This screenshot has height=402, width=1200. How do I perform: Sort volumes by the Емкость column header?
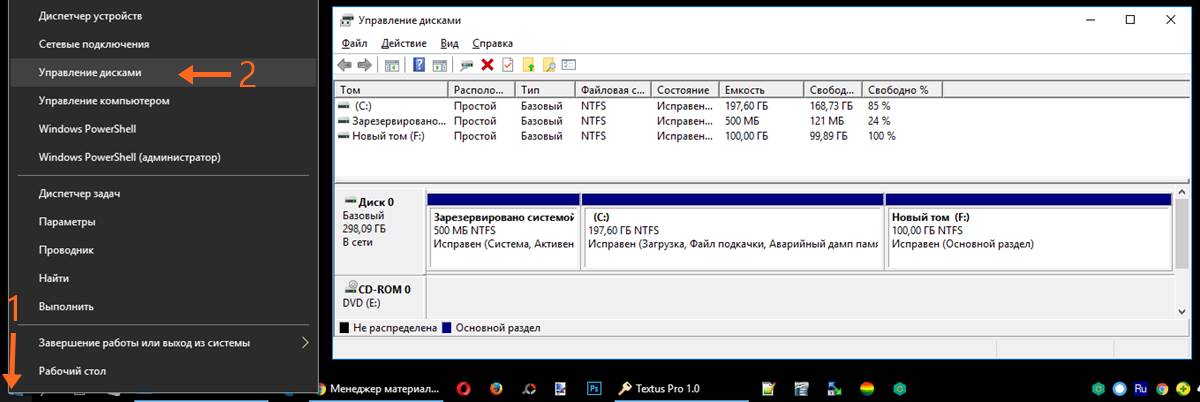(x=760, y=89)
